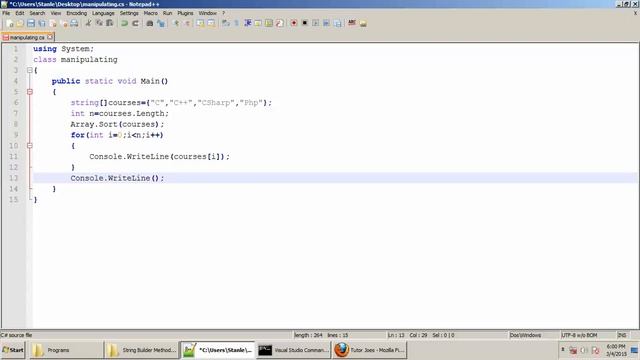
Task: Click the Zoom Out toolbar icon
Action: point(187,23)
